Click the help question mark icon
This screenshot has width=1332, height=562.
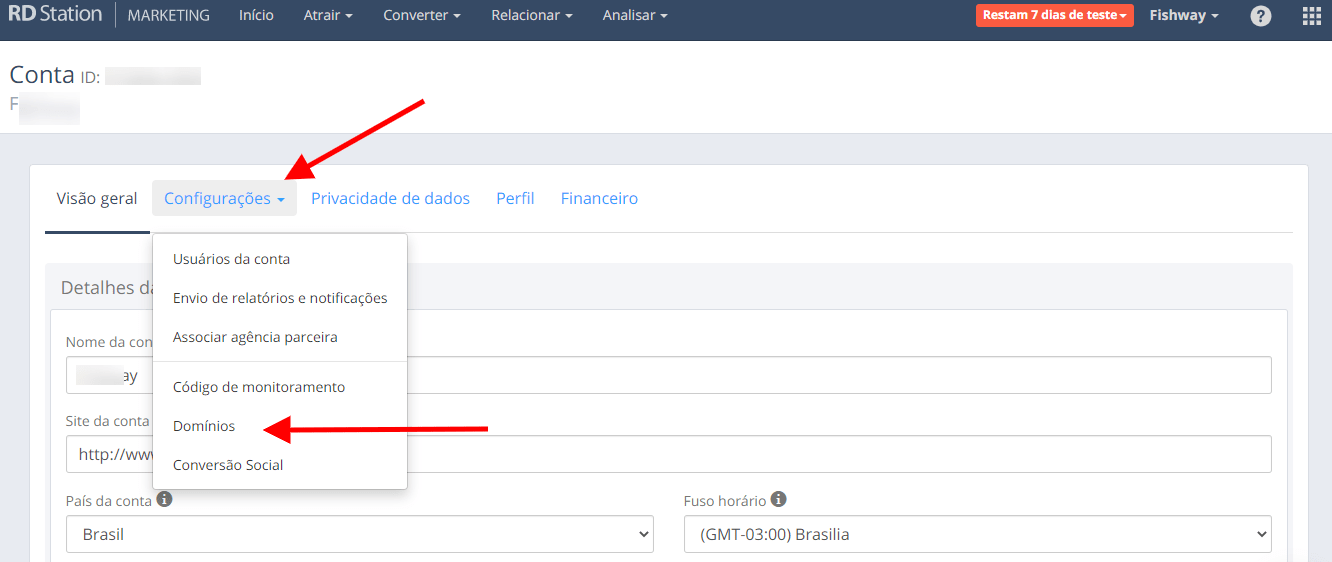pyautogui.click(x=1261, y=16)
